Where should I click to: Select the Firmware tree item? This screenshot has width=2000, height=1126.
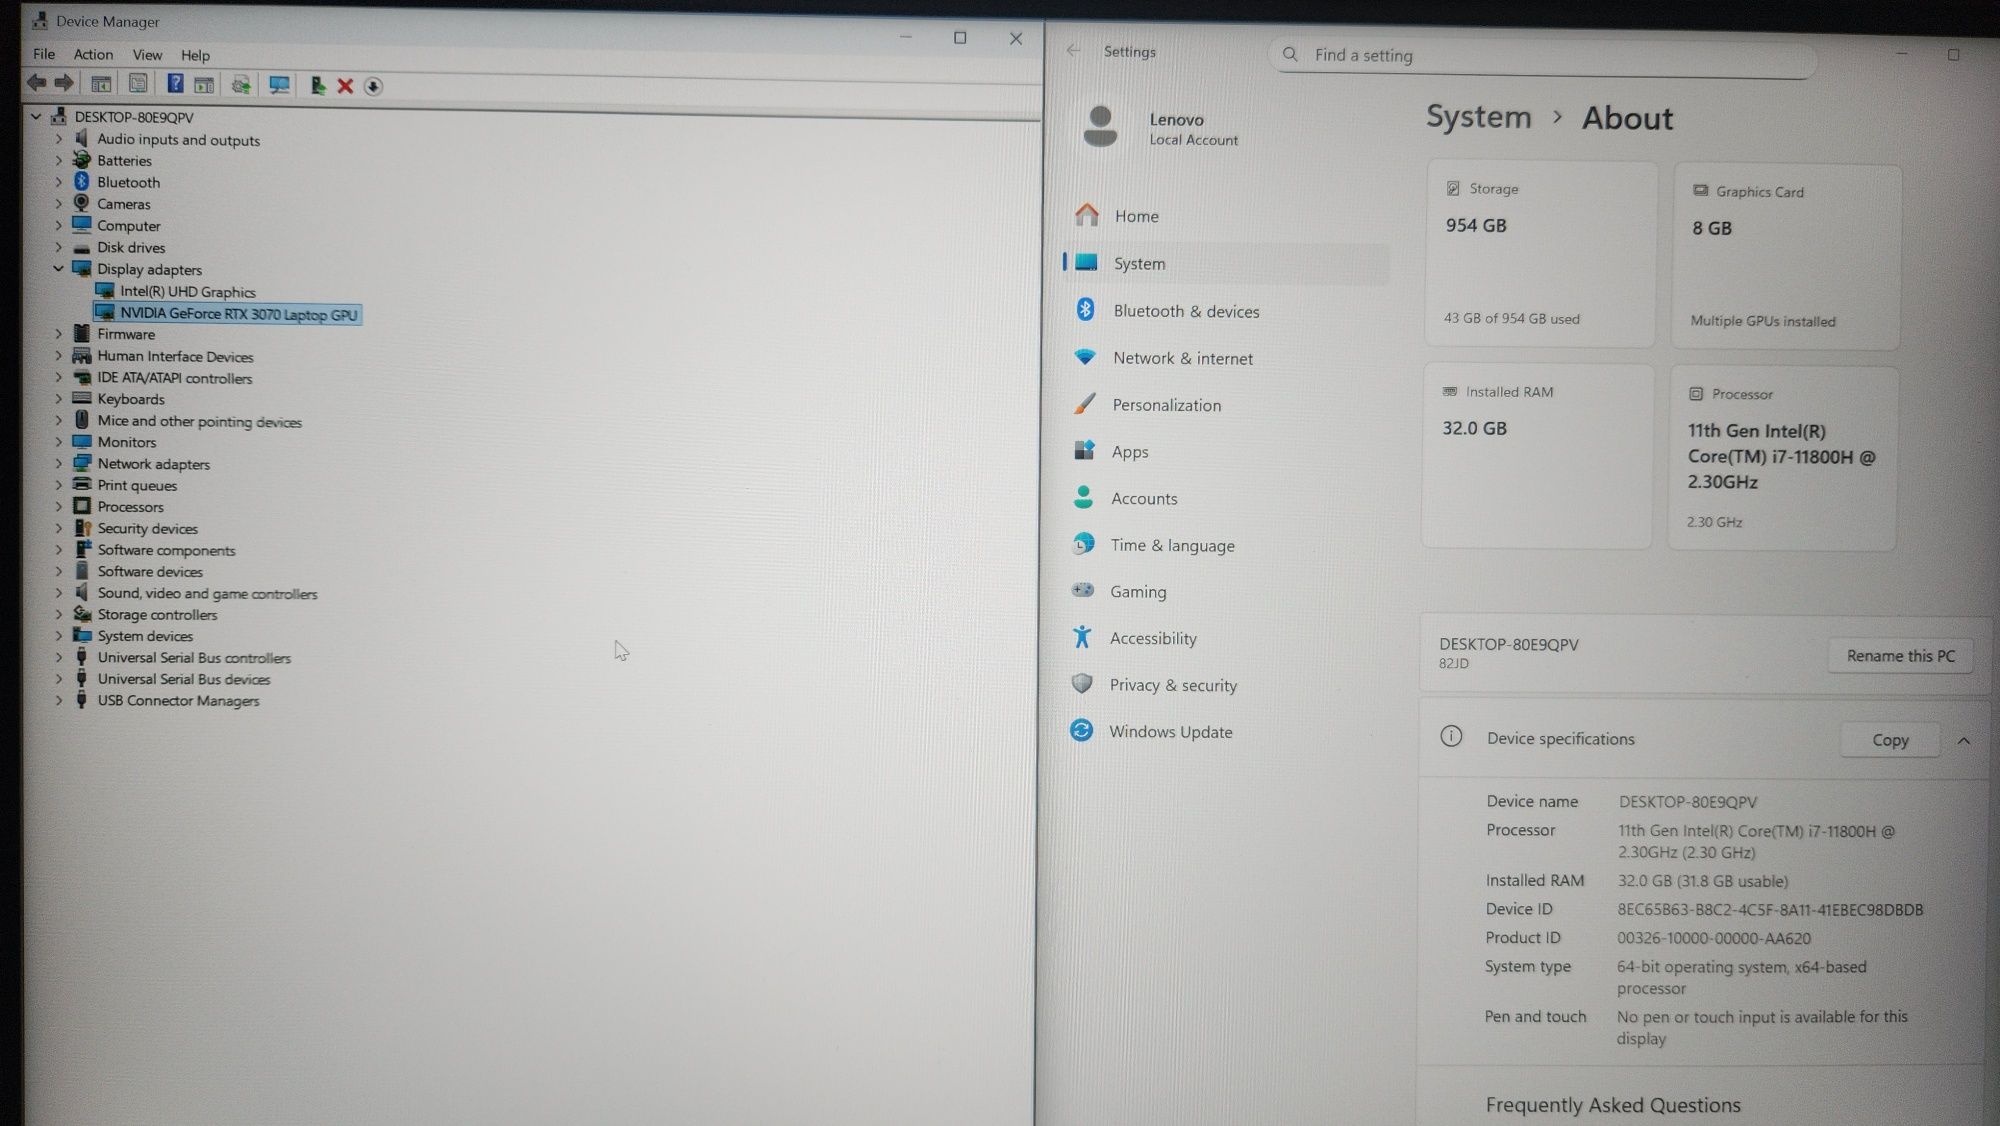click(126, 334)
